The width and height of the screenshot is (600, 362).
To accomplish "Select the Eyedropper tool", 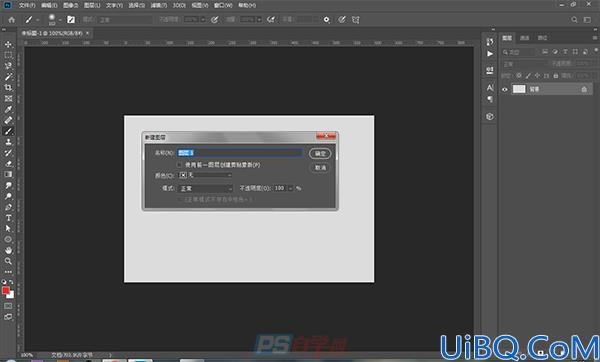I will [8, 109].
